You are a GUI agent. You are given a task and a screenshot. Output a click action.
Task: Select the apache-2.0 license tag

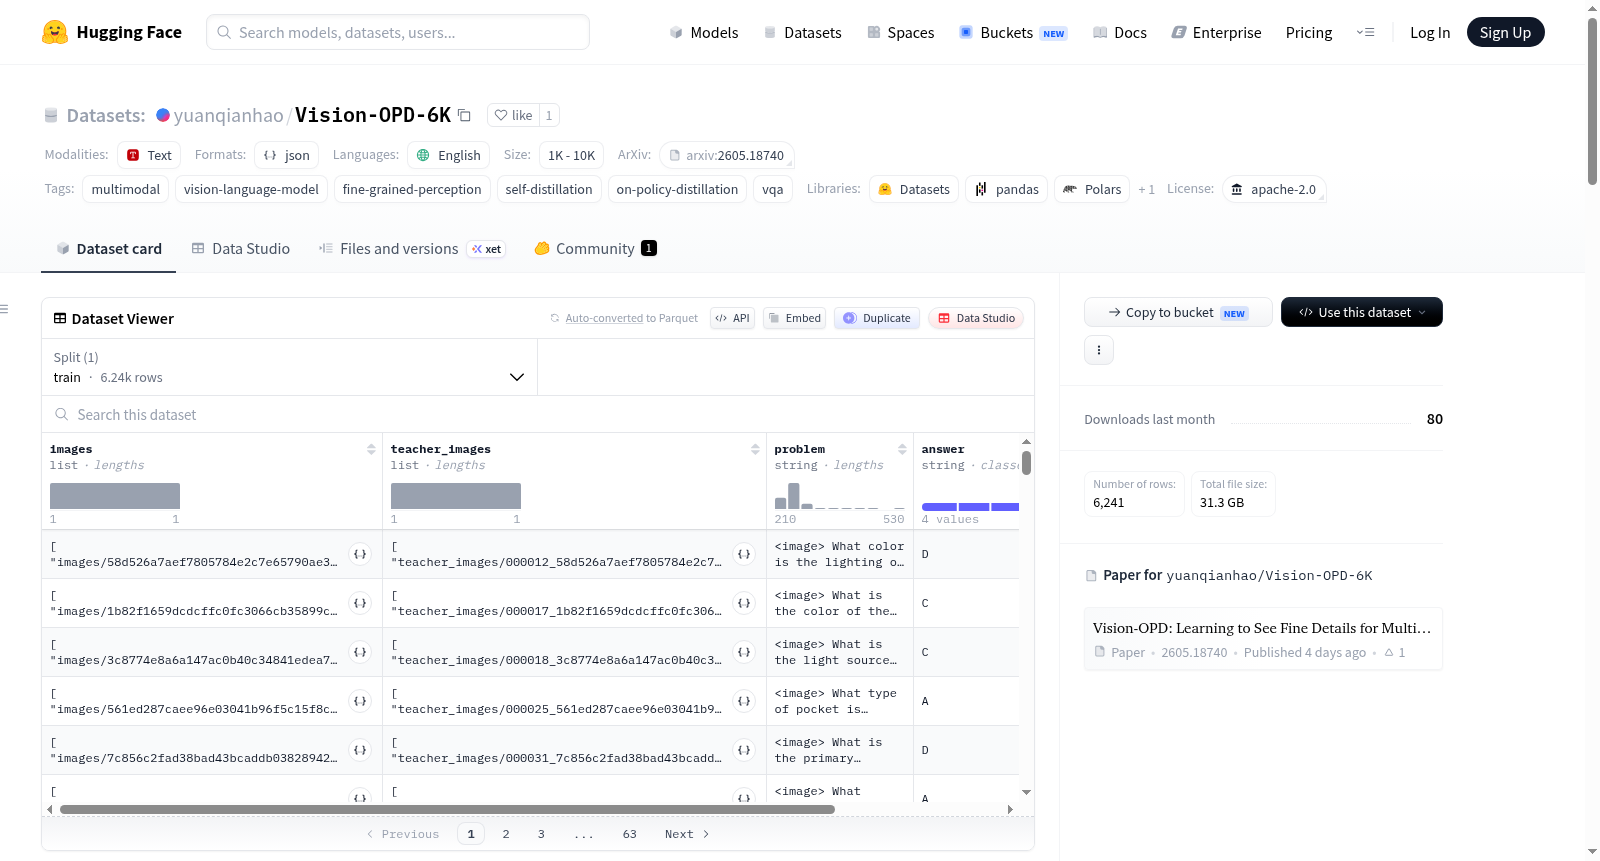[1274, 189]
